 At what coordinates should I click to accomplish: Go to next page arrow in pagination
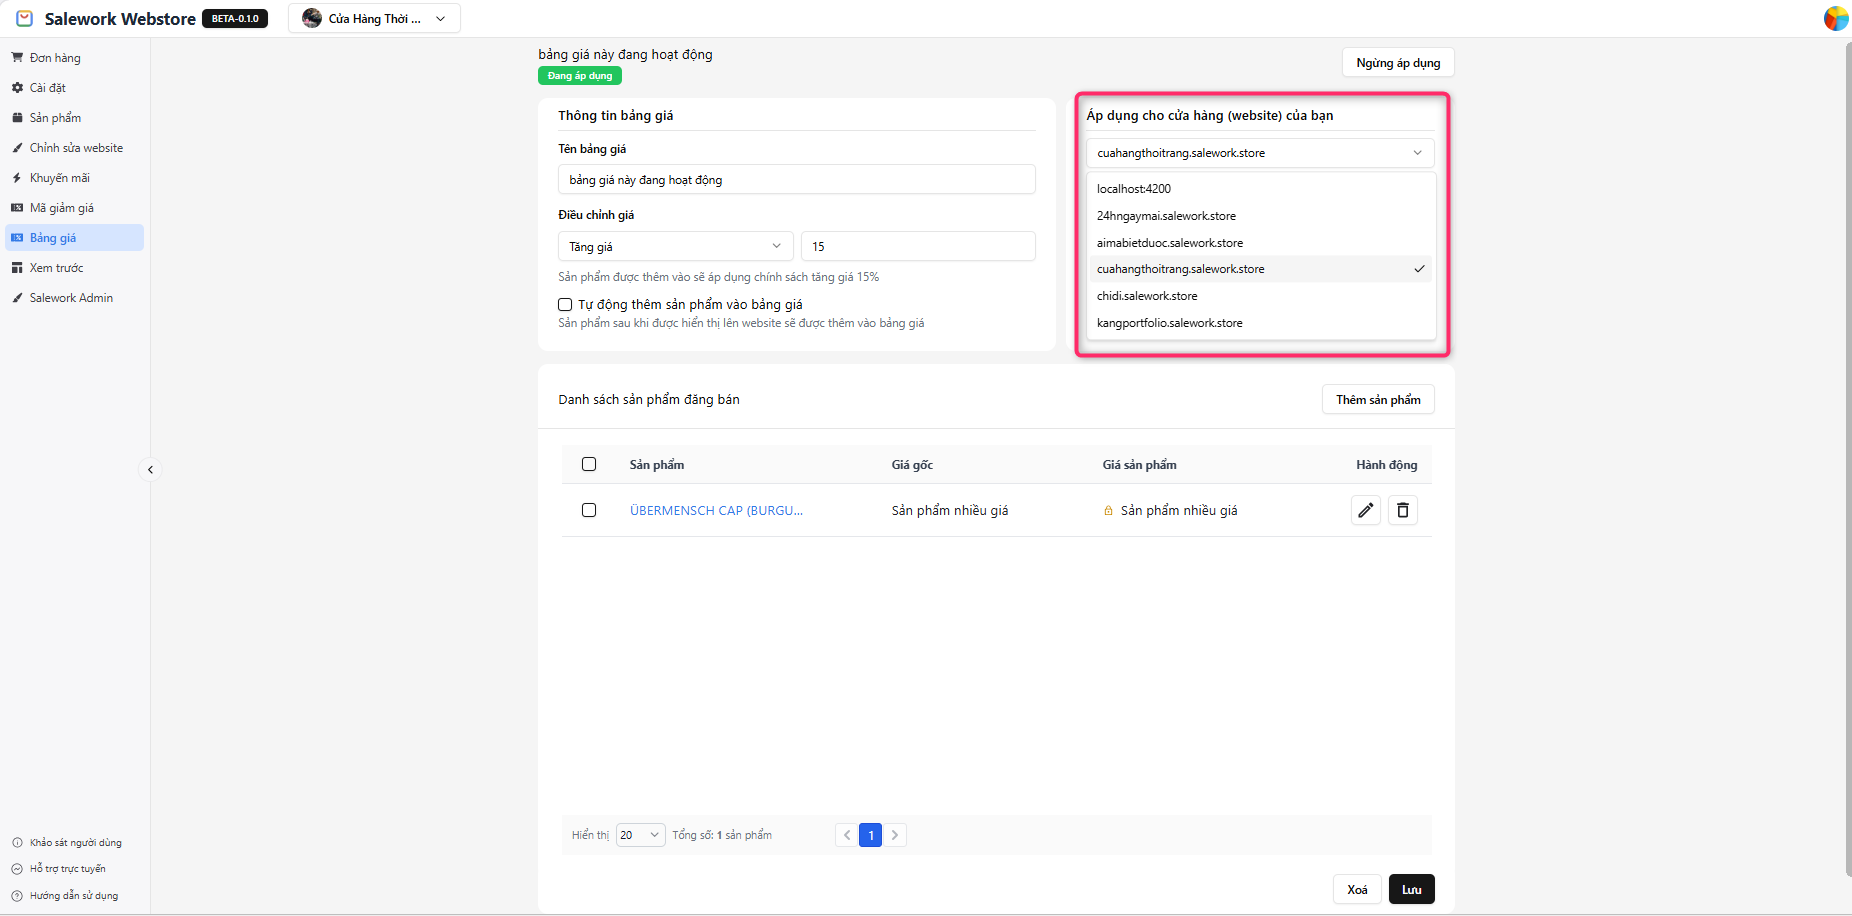(x=895, y=835)
